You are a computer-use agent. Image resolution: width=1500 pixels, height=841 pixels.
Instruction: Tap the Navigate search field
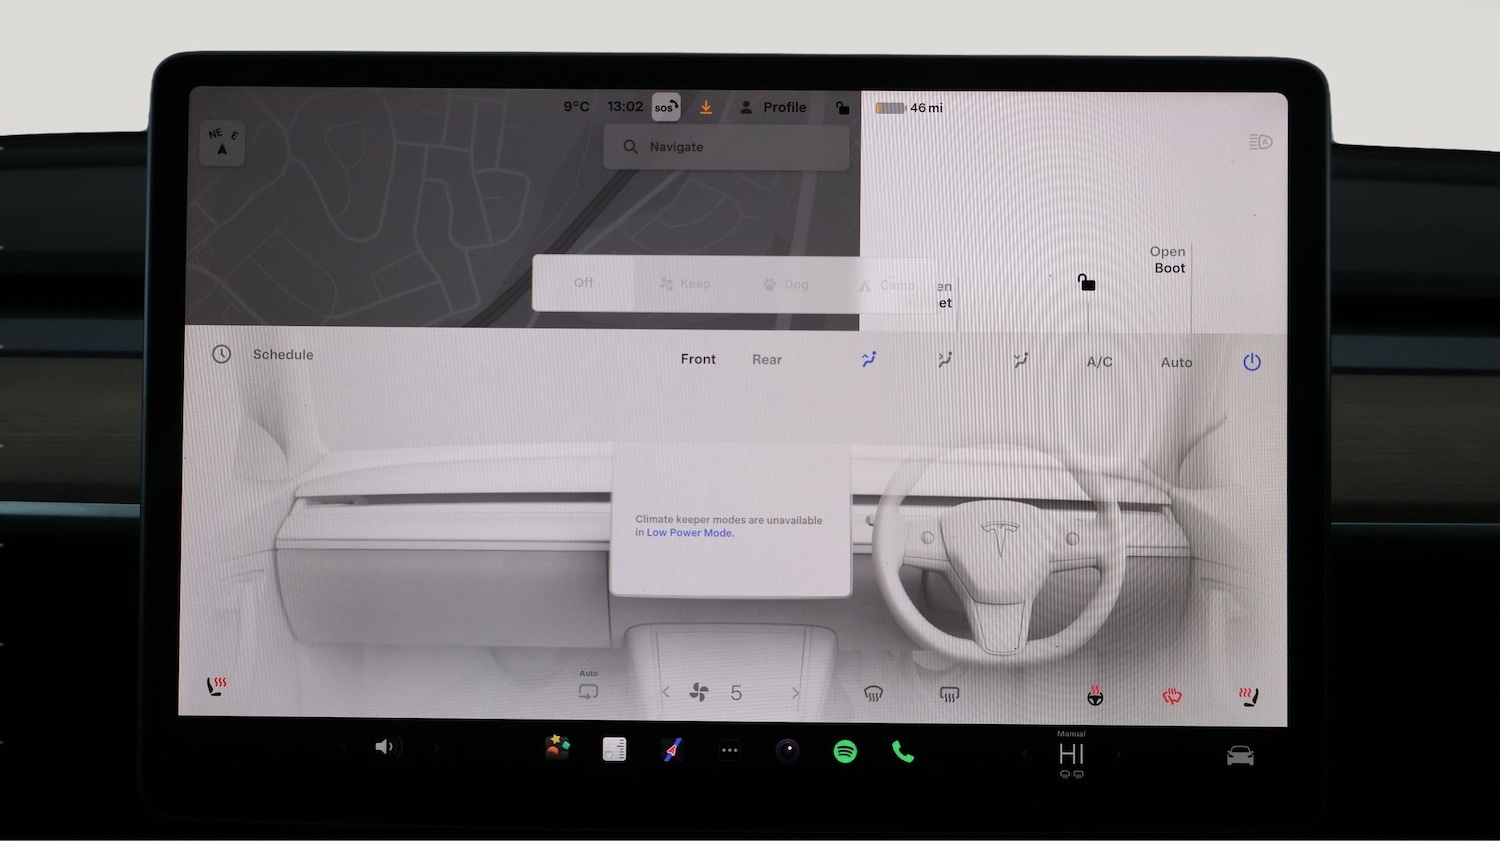click(726, 147)
